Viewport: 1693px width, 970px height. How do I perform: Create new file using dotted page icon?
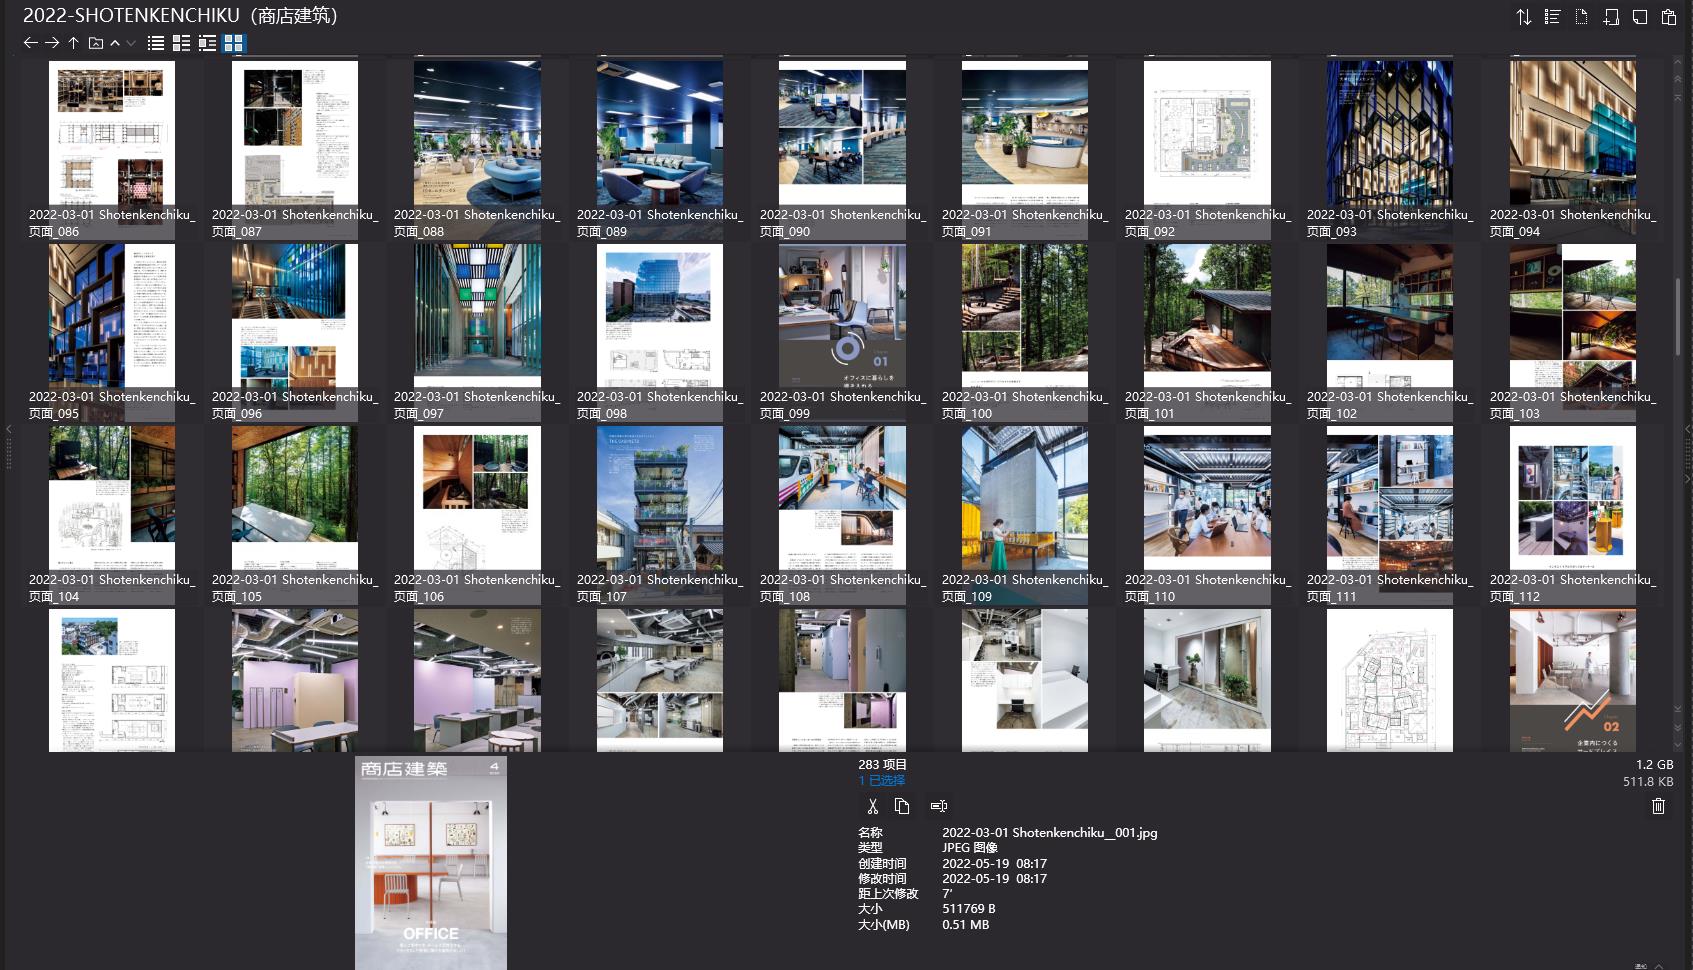(1581, 17)
